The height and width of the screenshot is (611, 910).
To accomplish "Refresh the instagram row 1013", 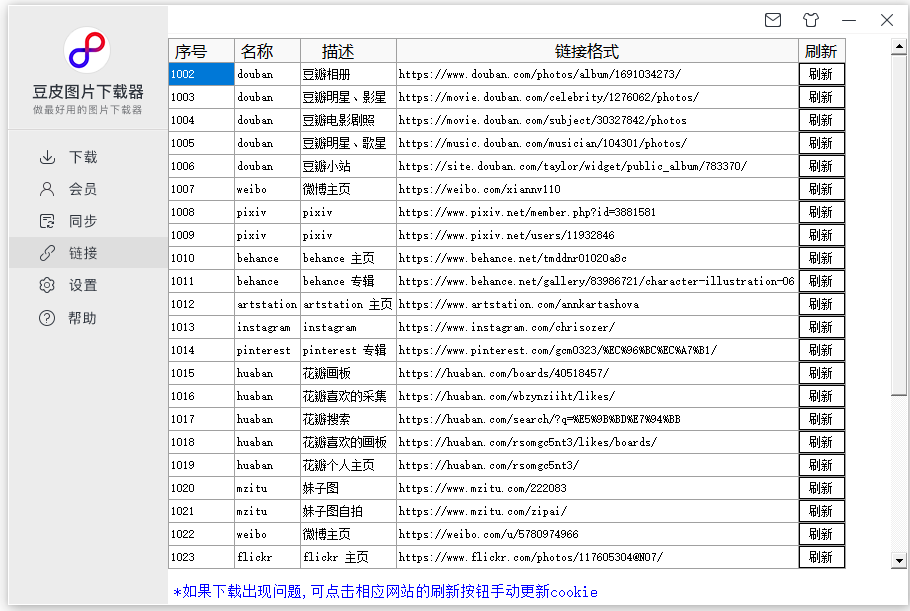I will pyautogui.click(x=821, y=327).
